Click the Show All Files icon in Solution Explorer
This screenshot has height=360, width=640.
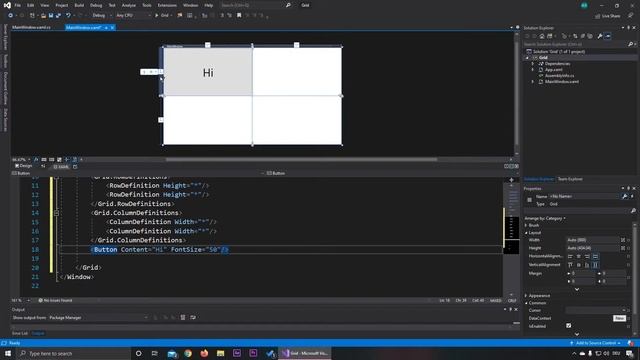pyautogui.click(x=590, y=36)
